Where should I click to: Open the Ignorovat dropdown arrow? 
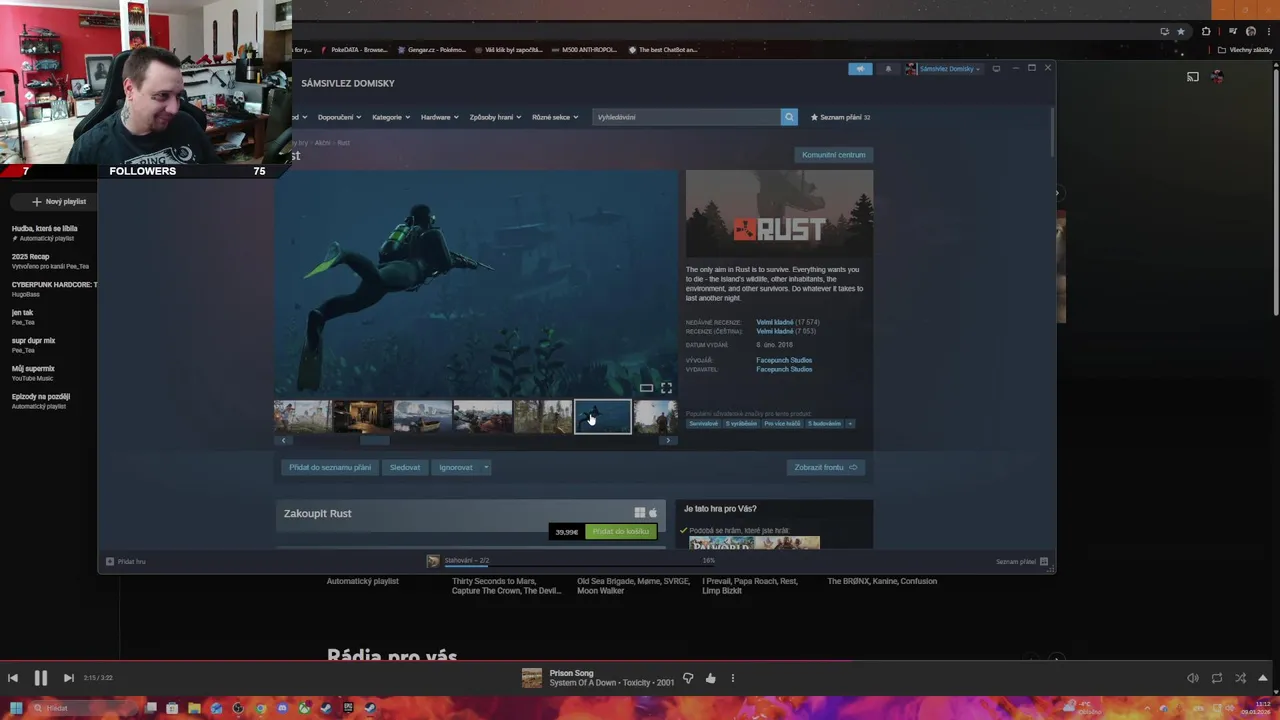coord(486,467)
